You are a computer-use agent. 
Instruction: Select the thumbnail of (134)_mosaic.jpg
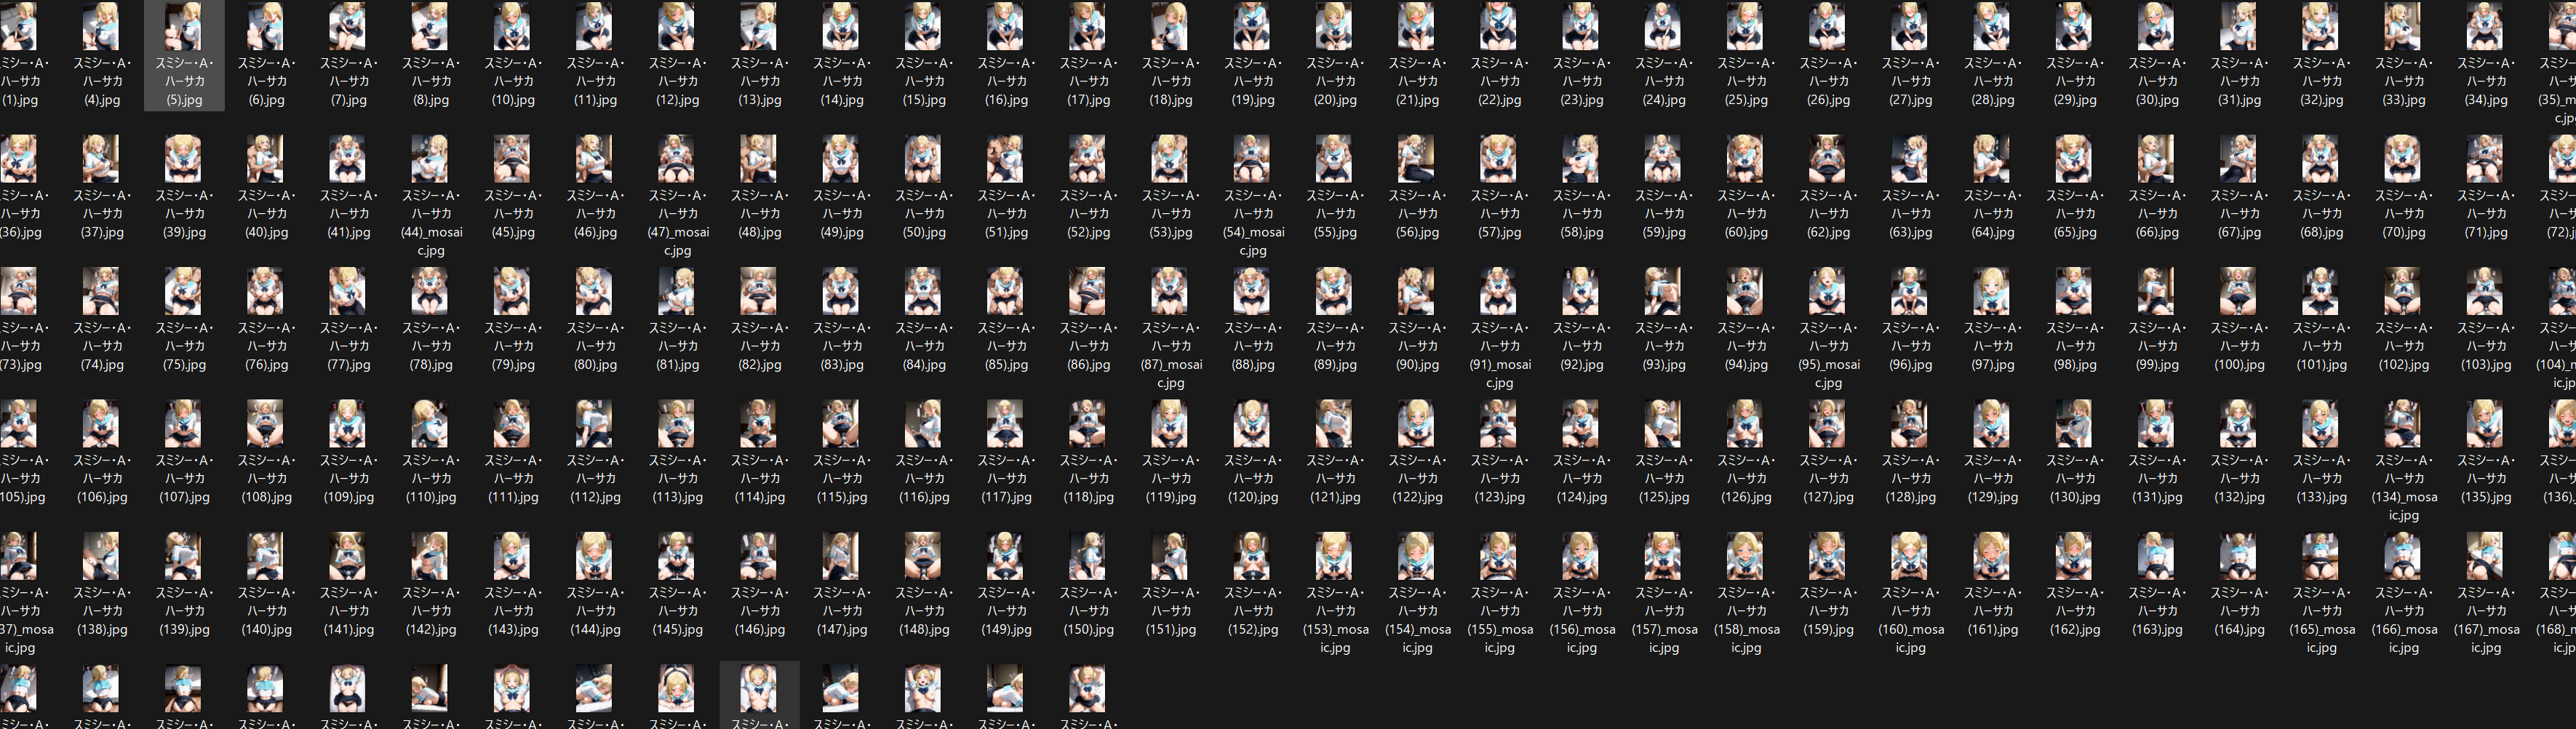click(2402, 423)
